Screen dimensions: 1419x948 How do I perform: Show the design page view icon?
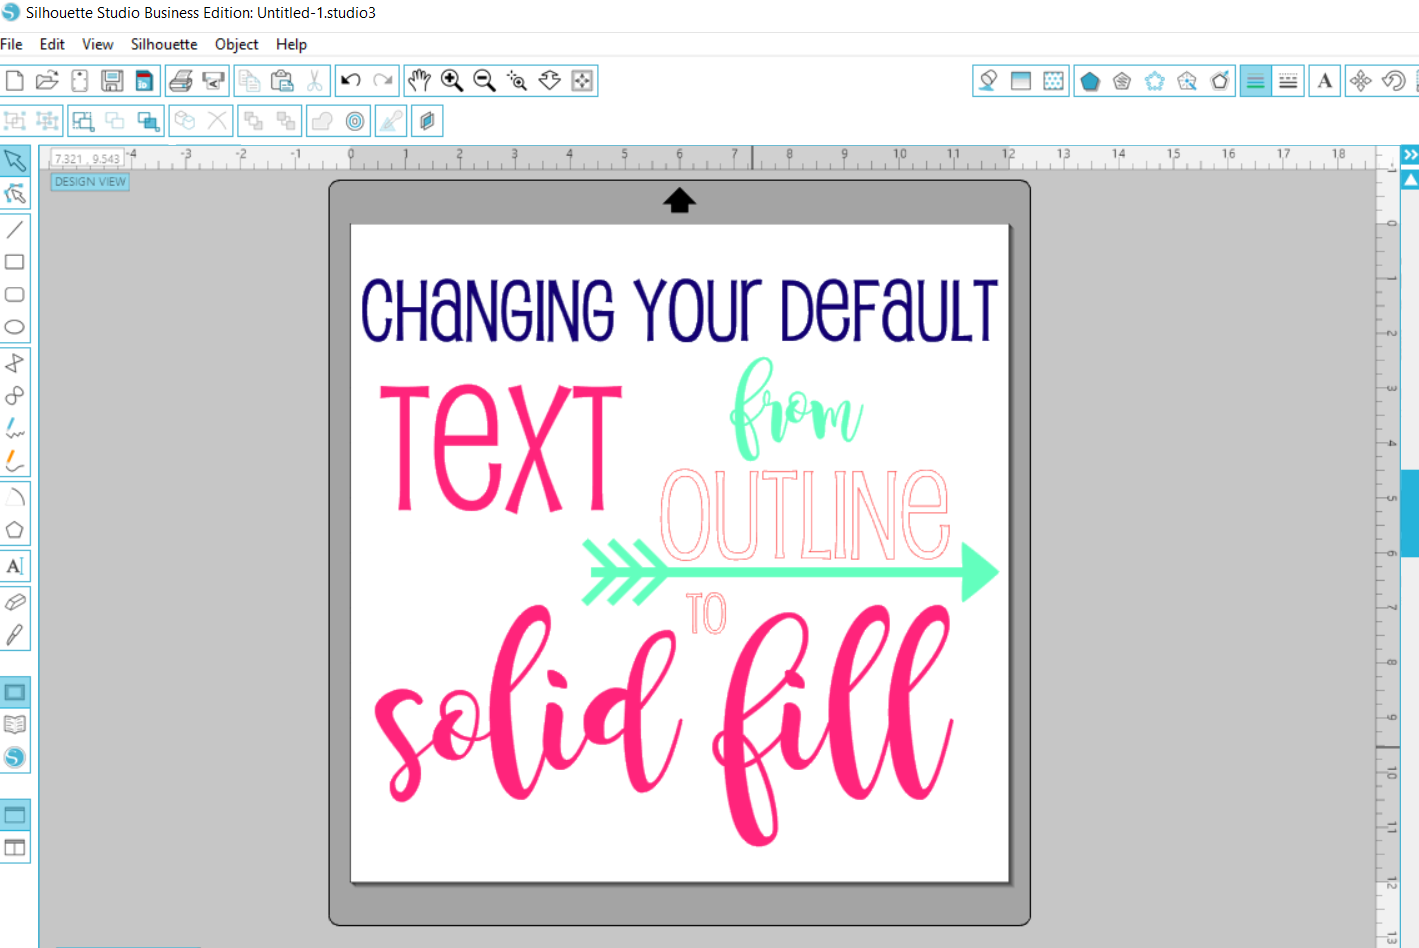tap(15, 692)
